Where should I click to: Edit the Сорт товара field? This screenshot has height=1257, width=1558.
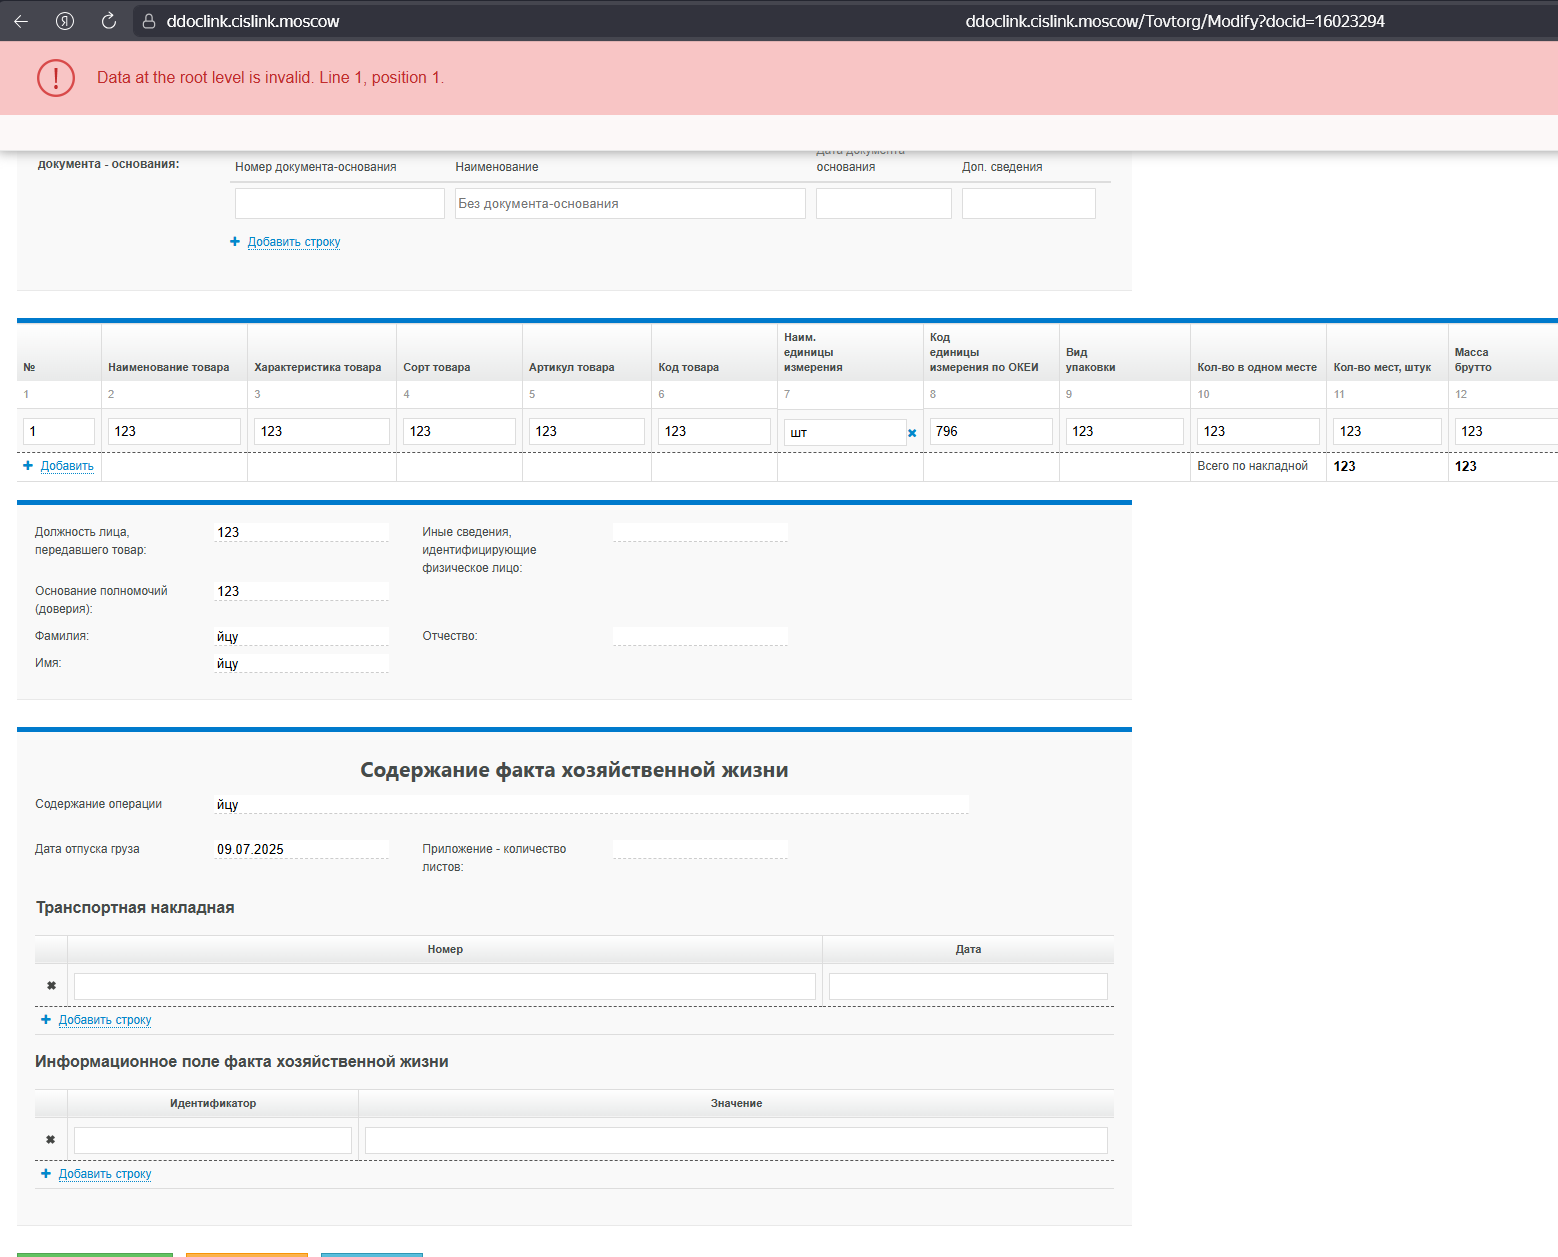pyautogui.click(x=459, y=431)
